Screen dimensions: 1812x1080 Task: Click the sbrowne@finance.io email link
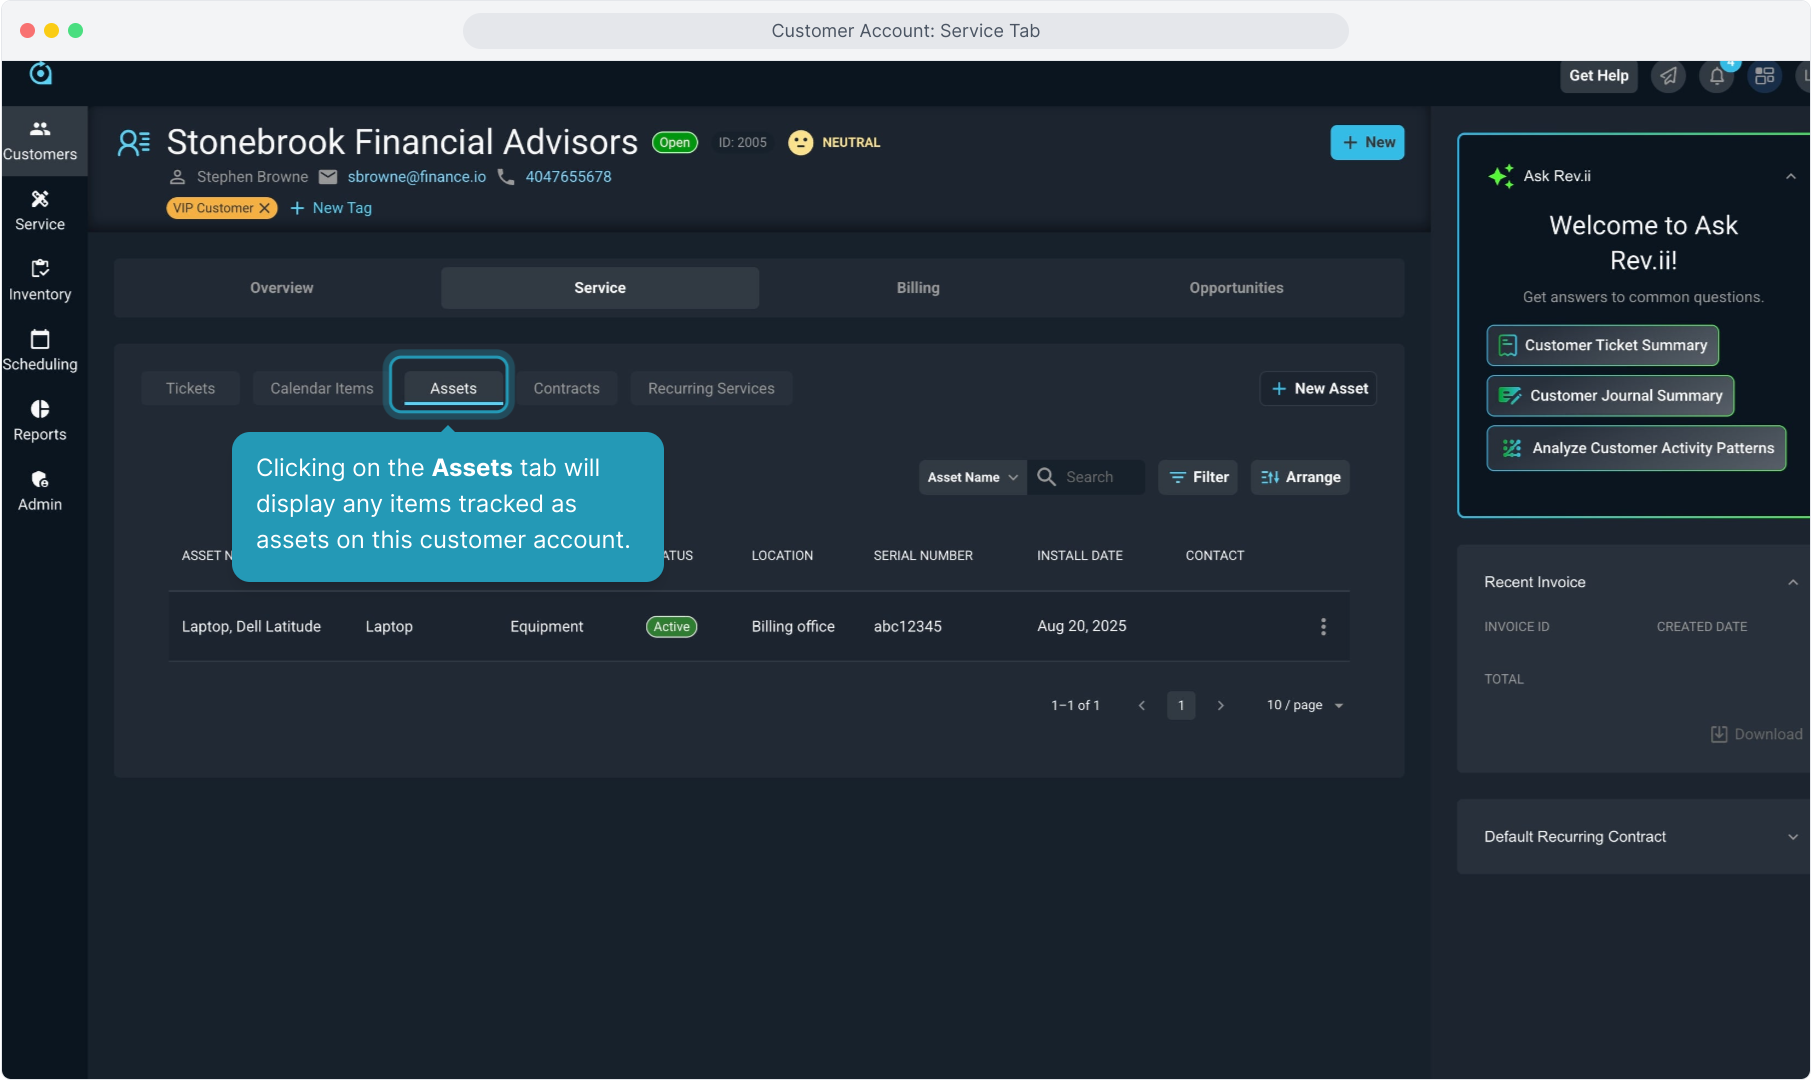[417, 177]
